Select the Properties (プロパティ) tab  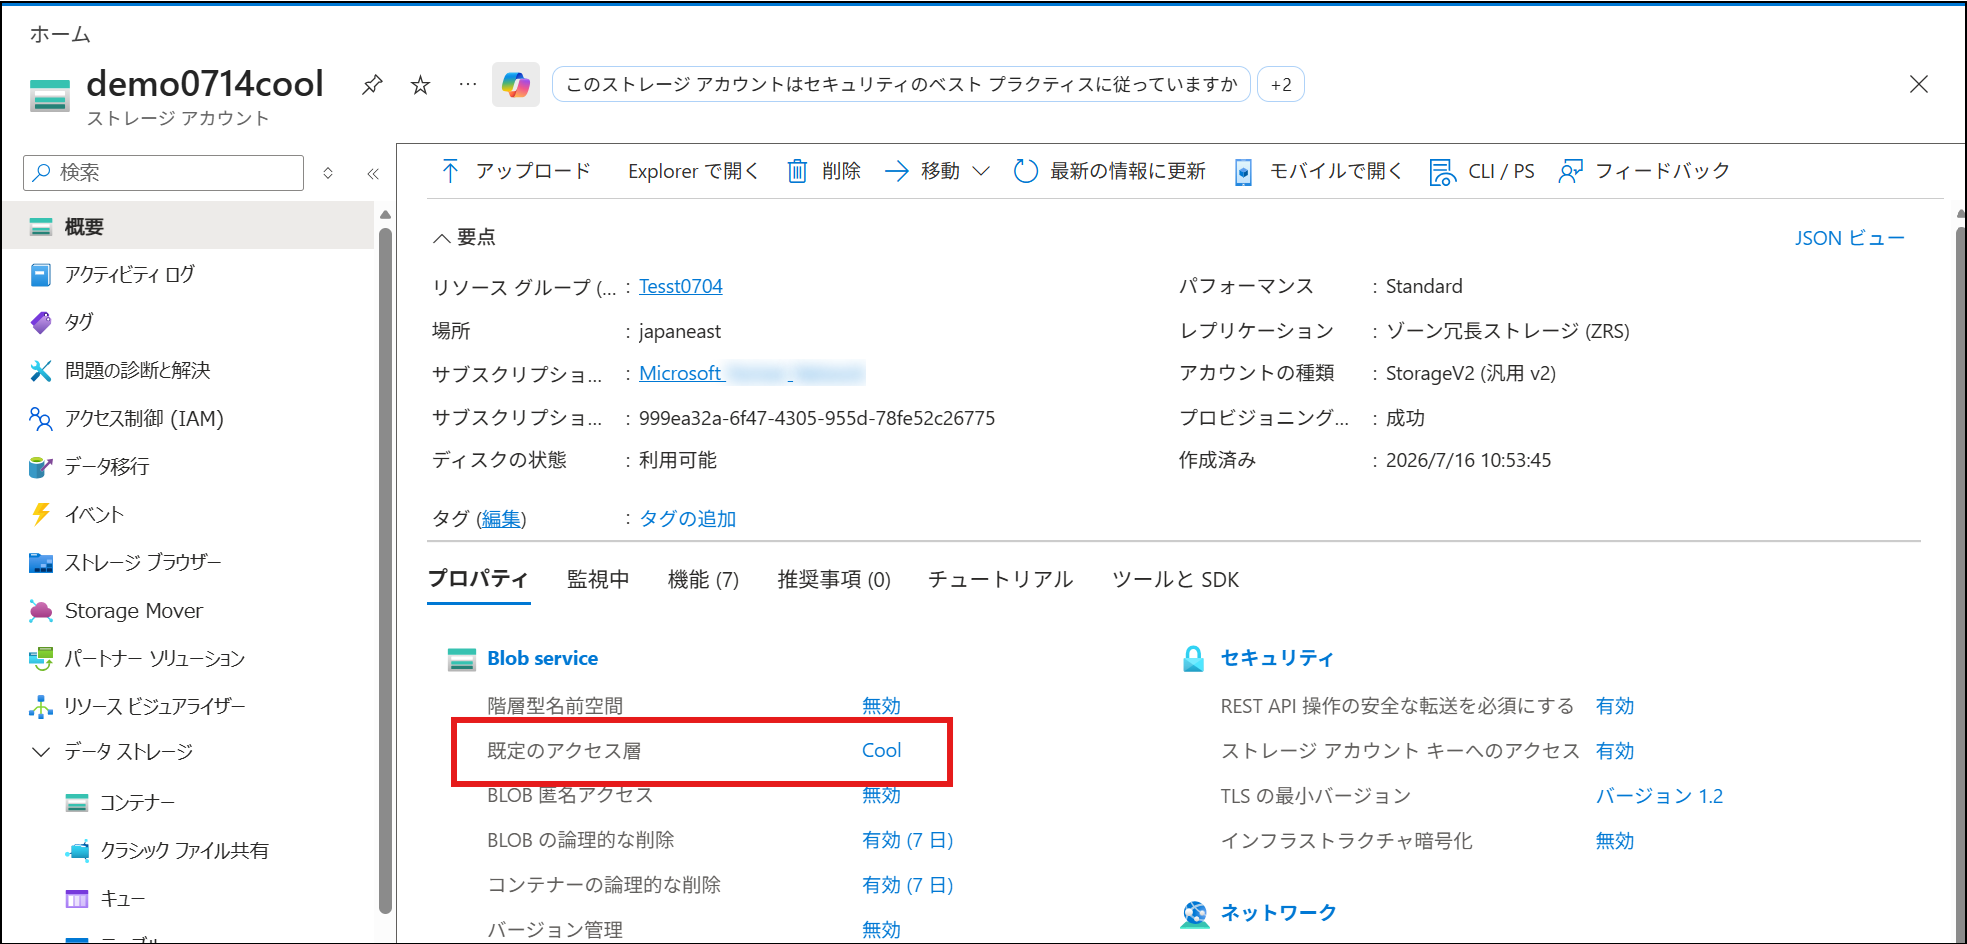point(478,579)
